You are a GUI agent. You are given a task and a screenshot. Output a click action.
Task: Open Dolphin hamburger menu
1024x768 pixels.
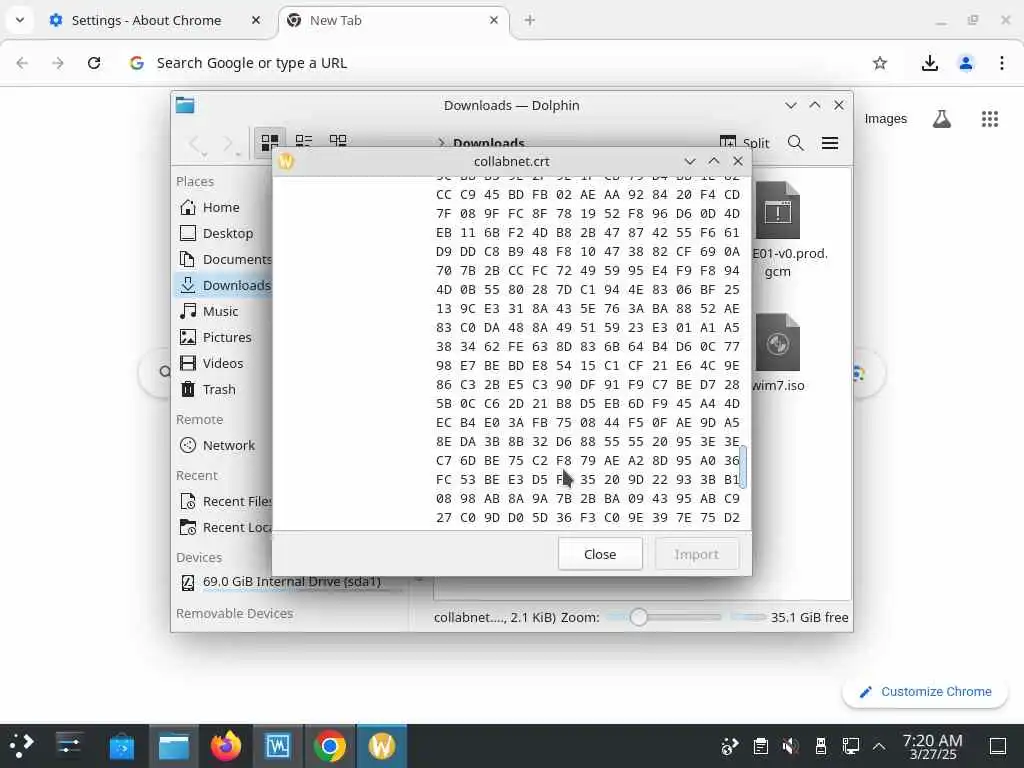(x=830, y=143)
